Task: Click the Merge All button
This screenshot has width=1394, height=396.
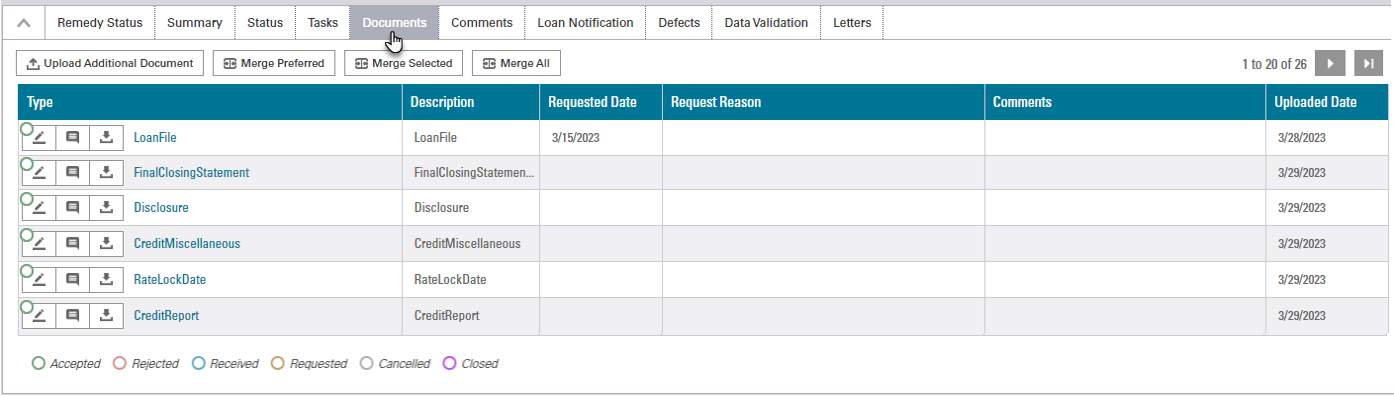Action: pos(516,63)
